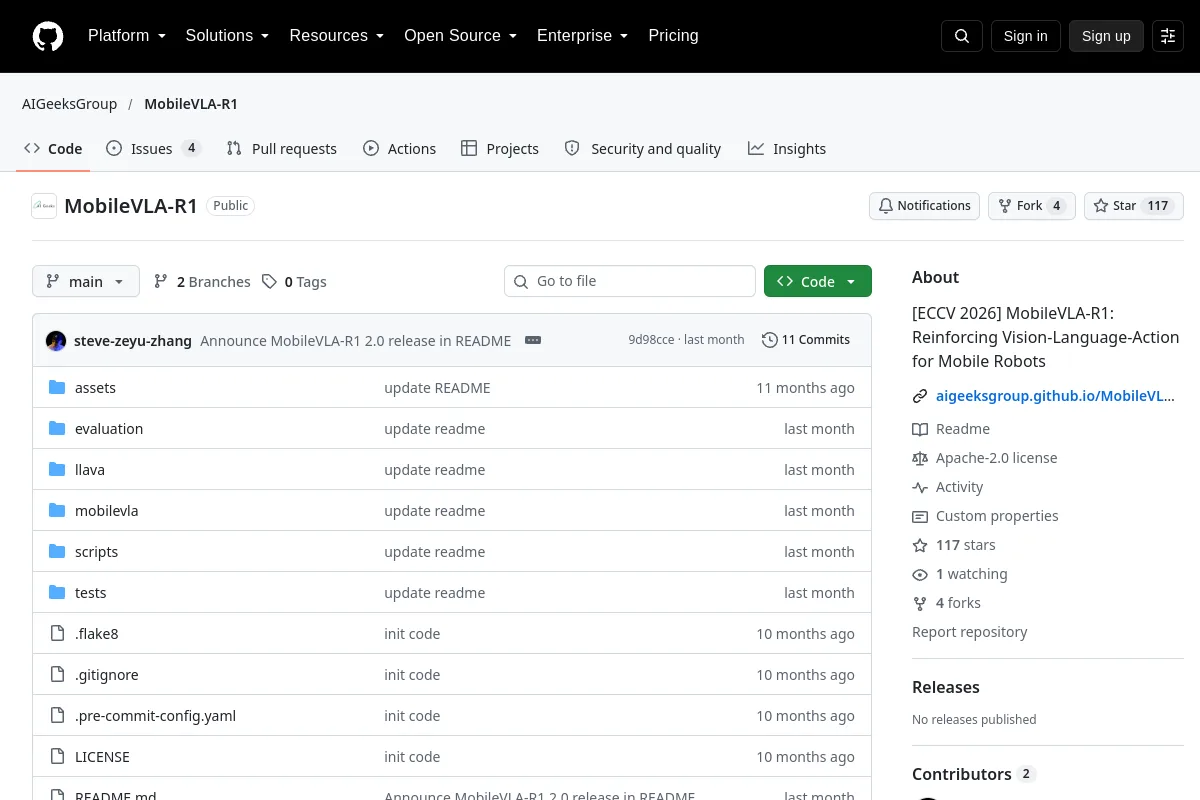Screen dimensions: 1200x800
Task: Open the search magnifier button
Action: click(962, 36)
